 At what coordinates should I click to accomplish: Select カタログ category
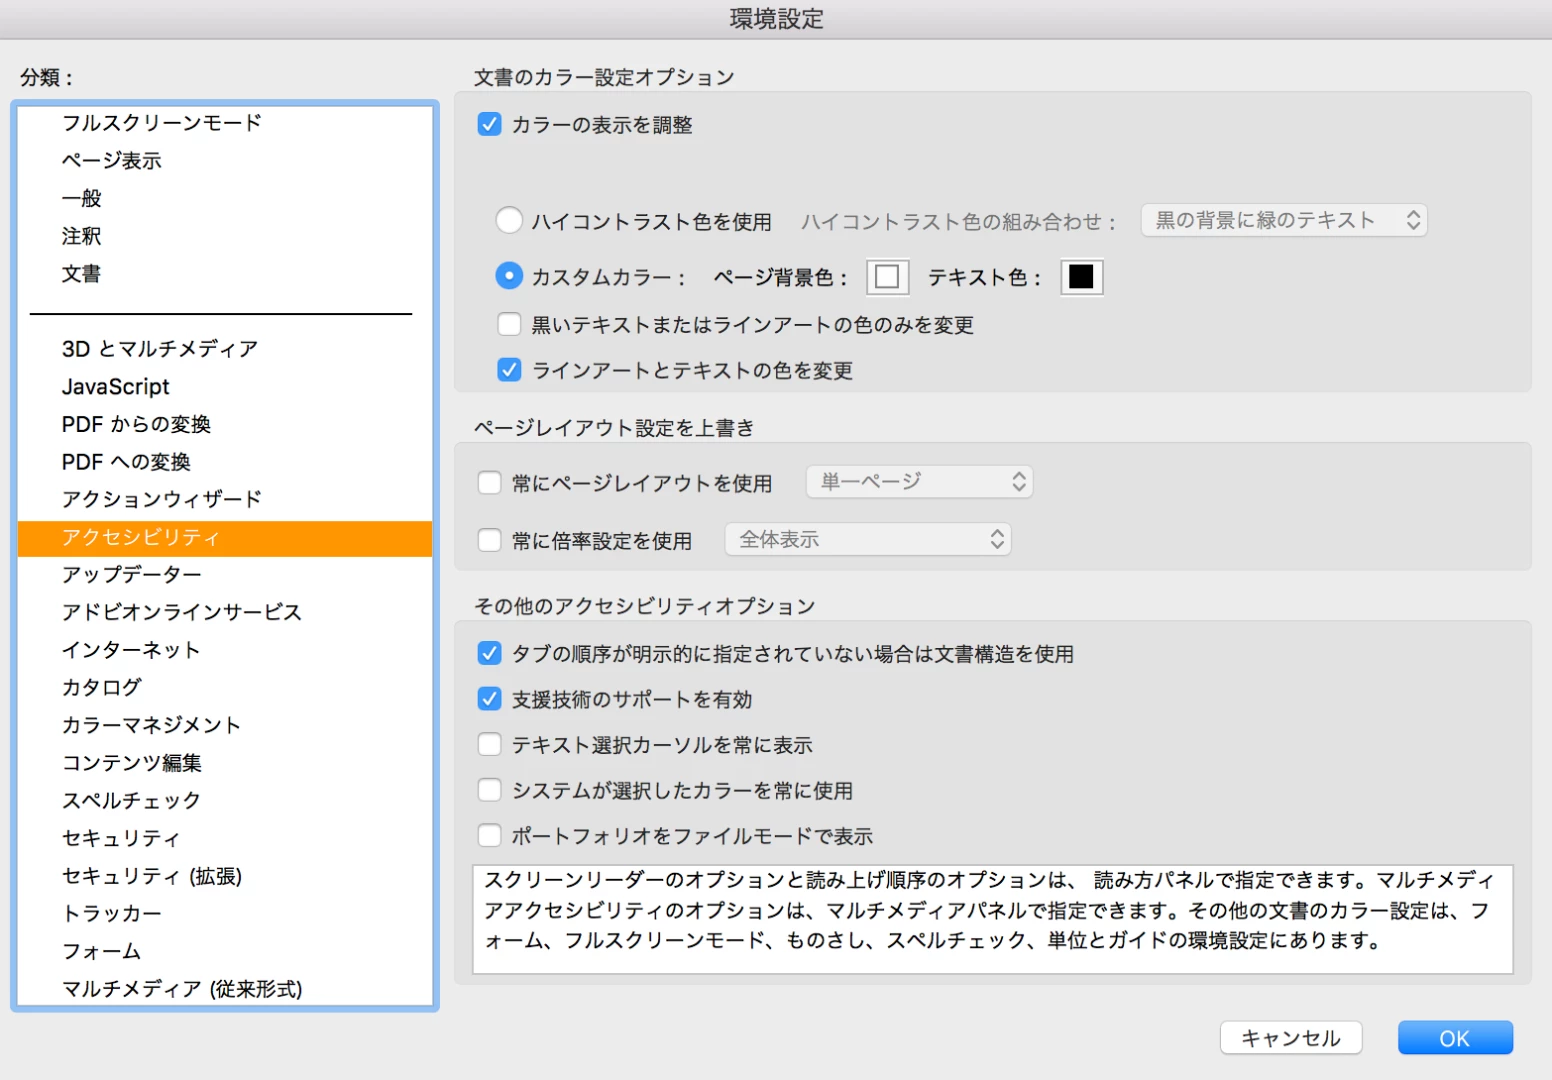coord(225,687)
